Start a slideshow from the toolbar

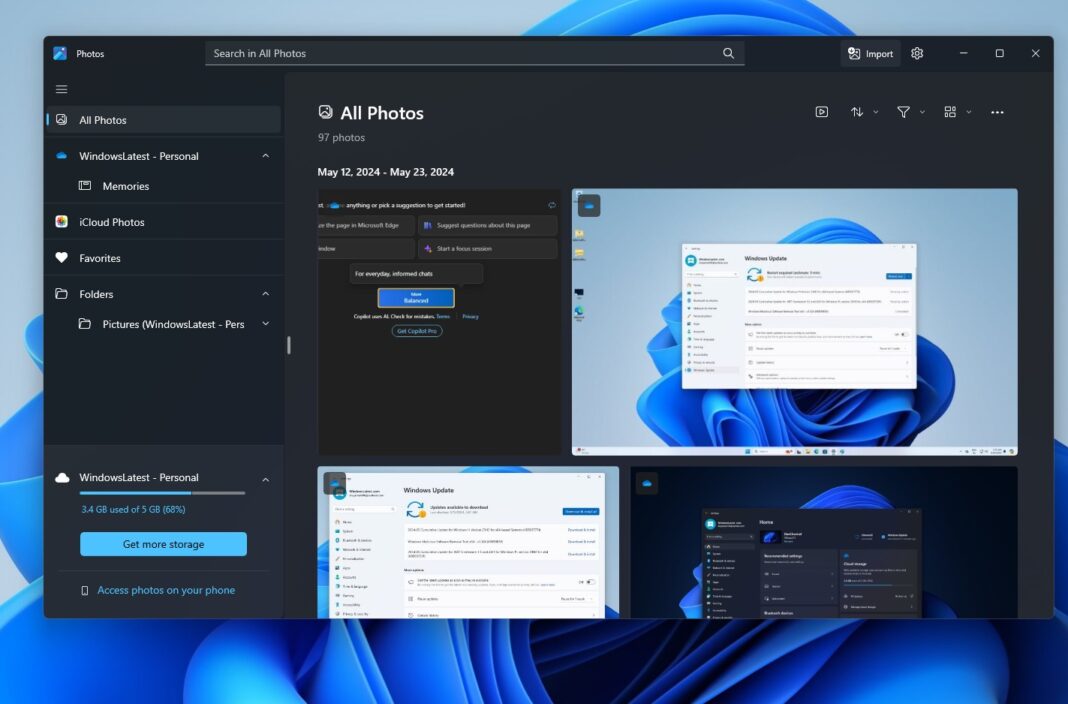822,111
